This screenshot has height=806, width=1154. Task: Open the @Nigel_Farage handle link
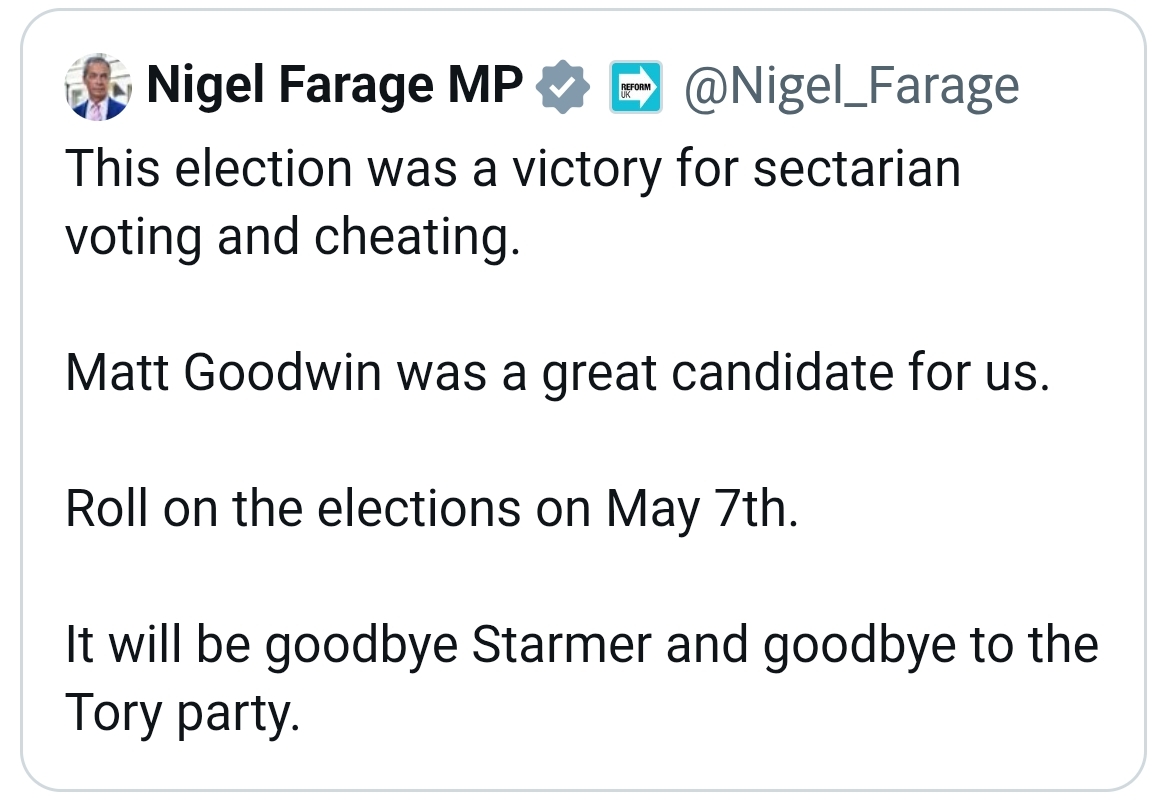851,88
